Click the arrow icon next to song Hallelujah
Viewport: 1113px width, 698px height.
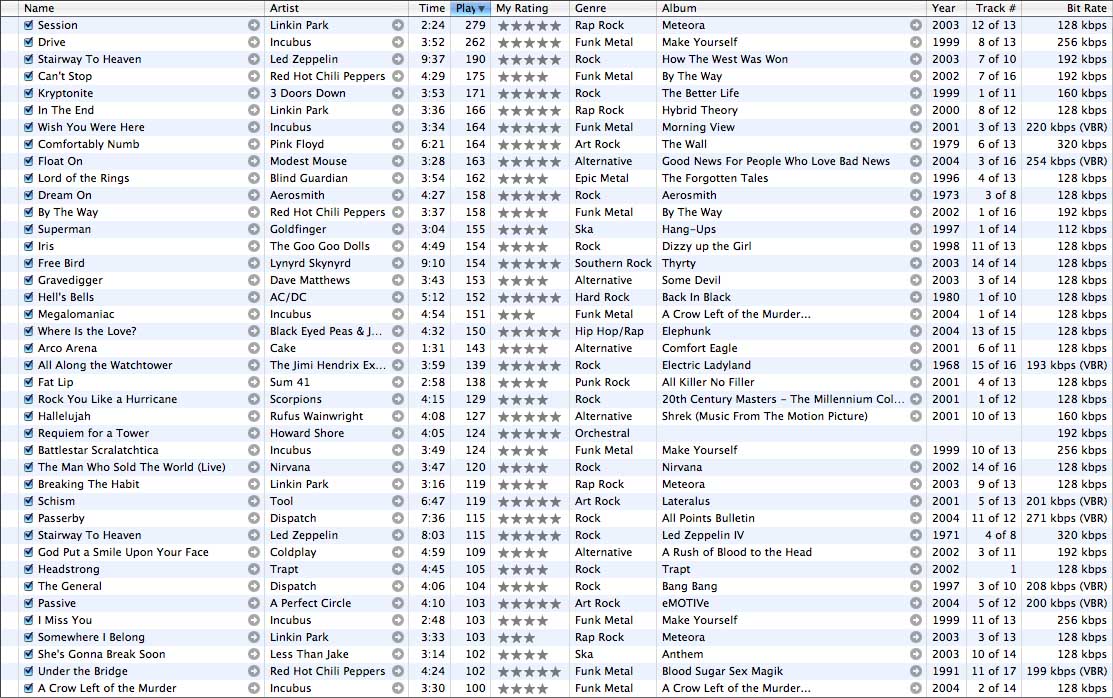(254, 416)
